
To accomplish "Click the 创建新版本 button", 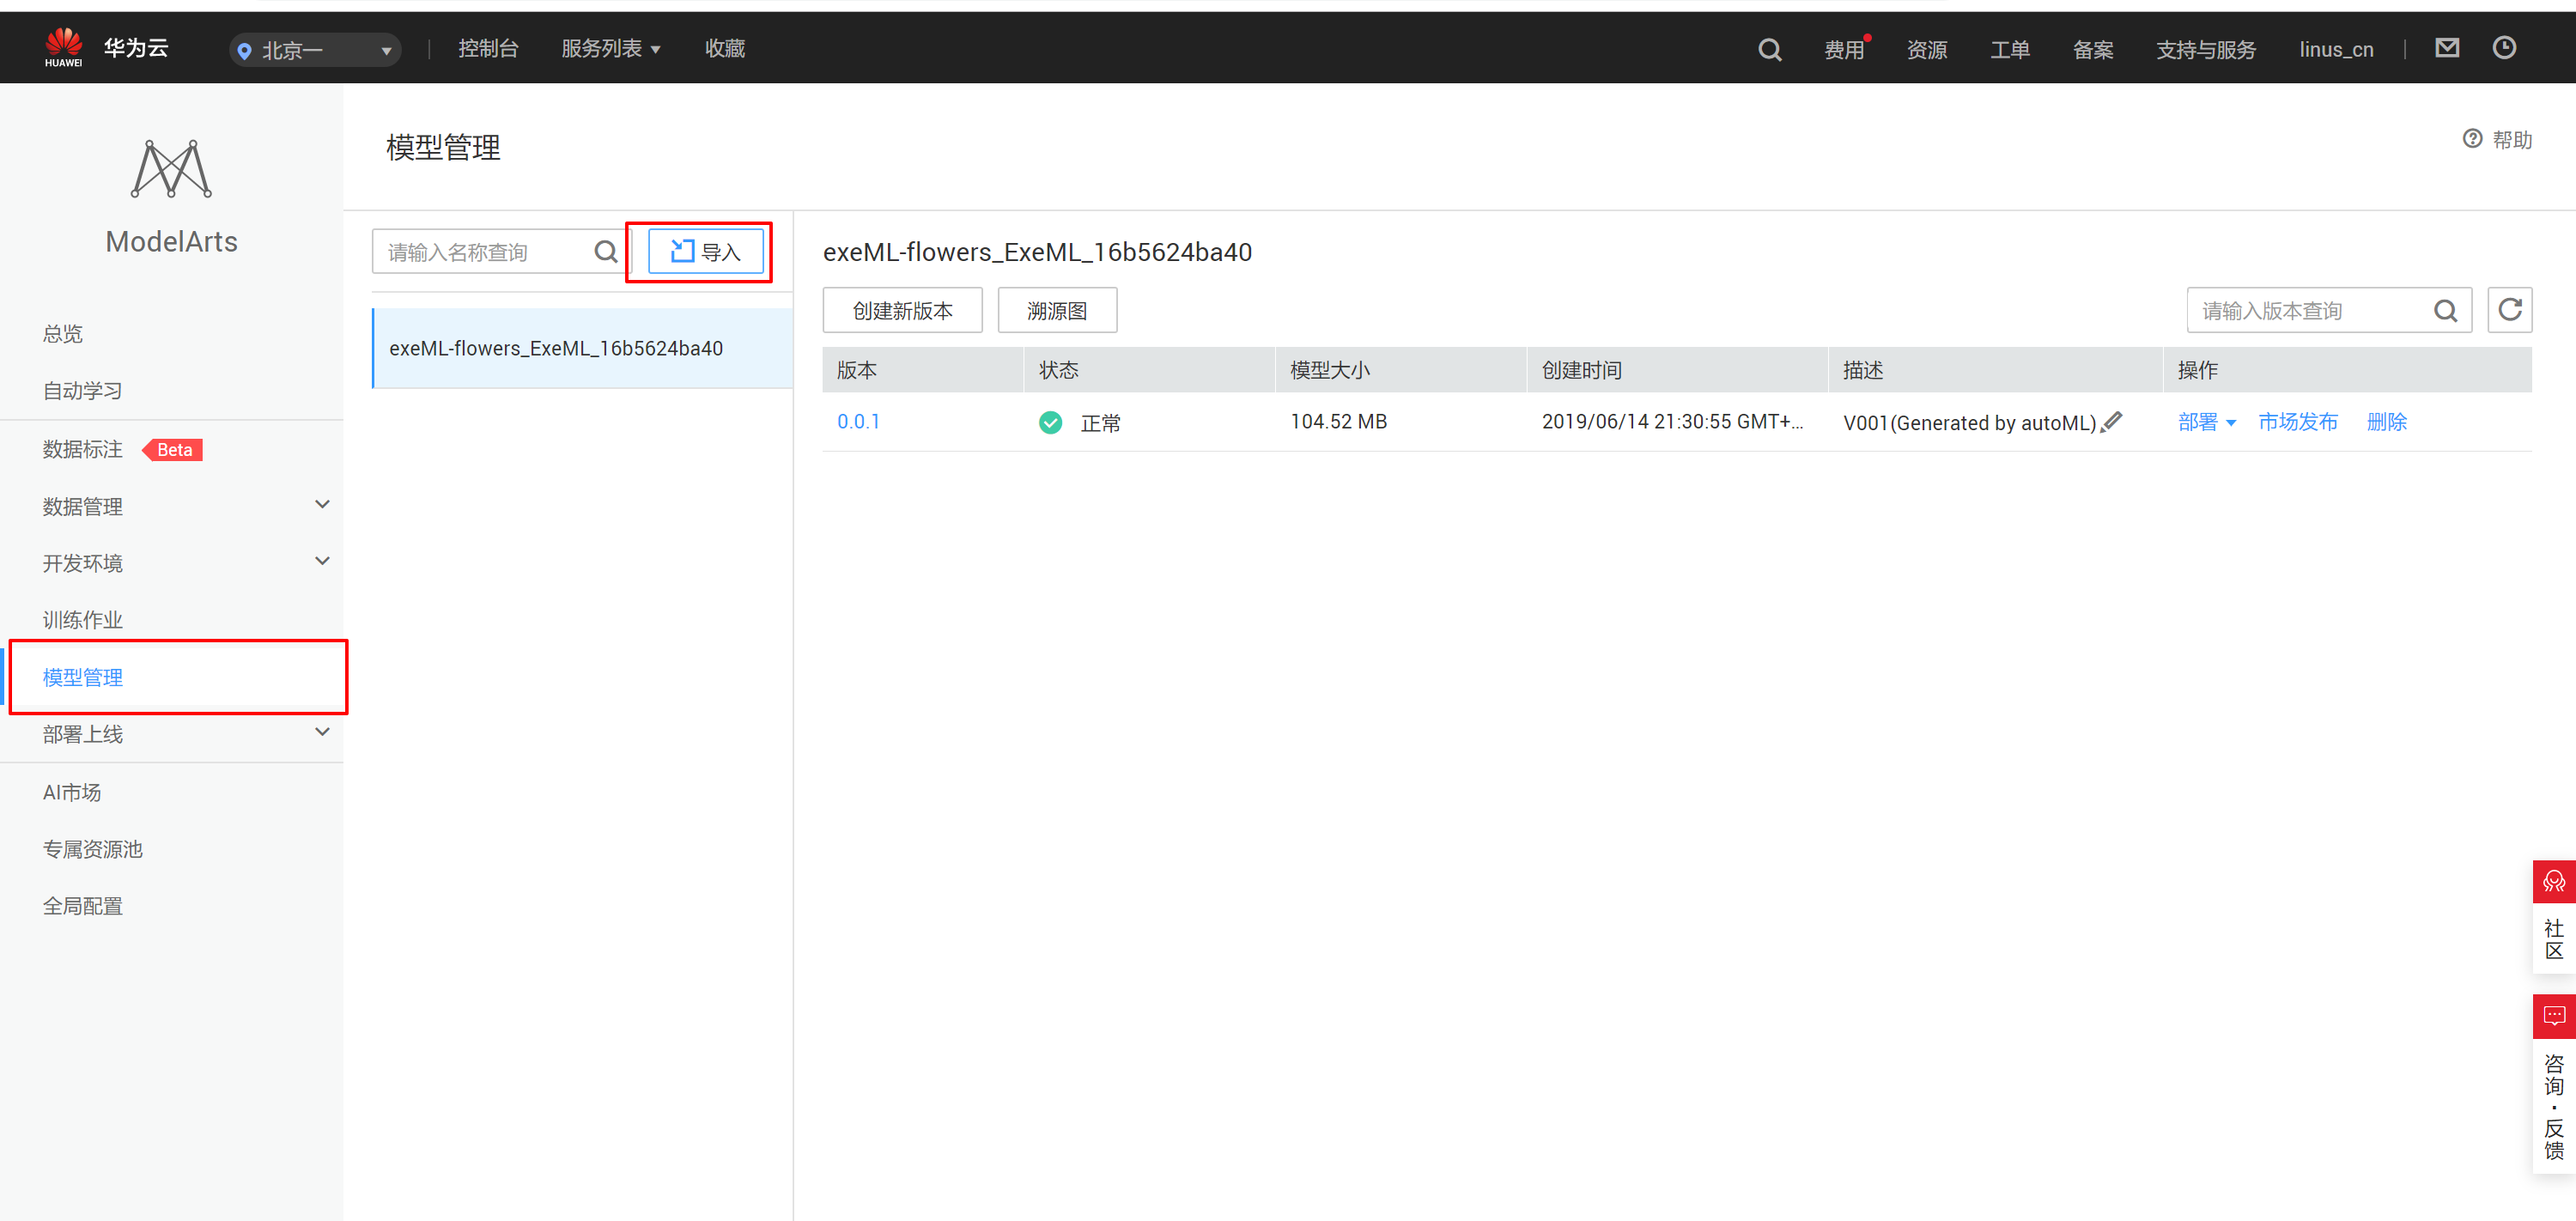I will tap(902, 310).
